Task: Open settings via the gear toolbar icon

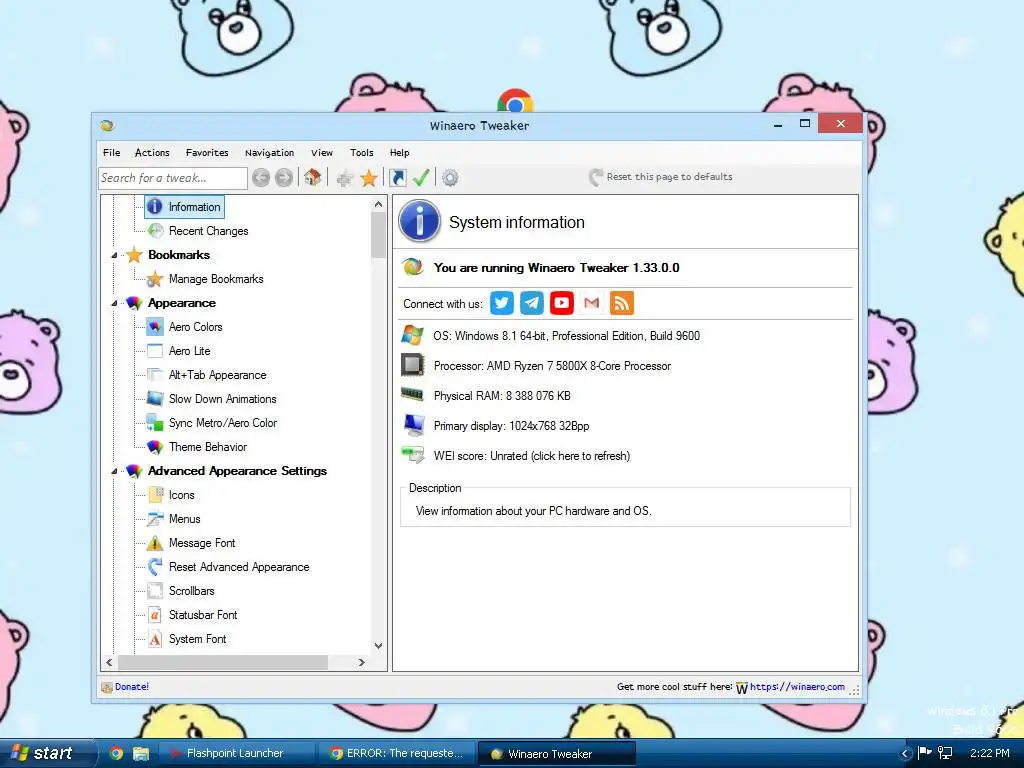Action: (x=450, y=178)
